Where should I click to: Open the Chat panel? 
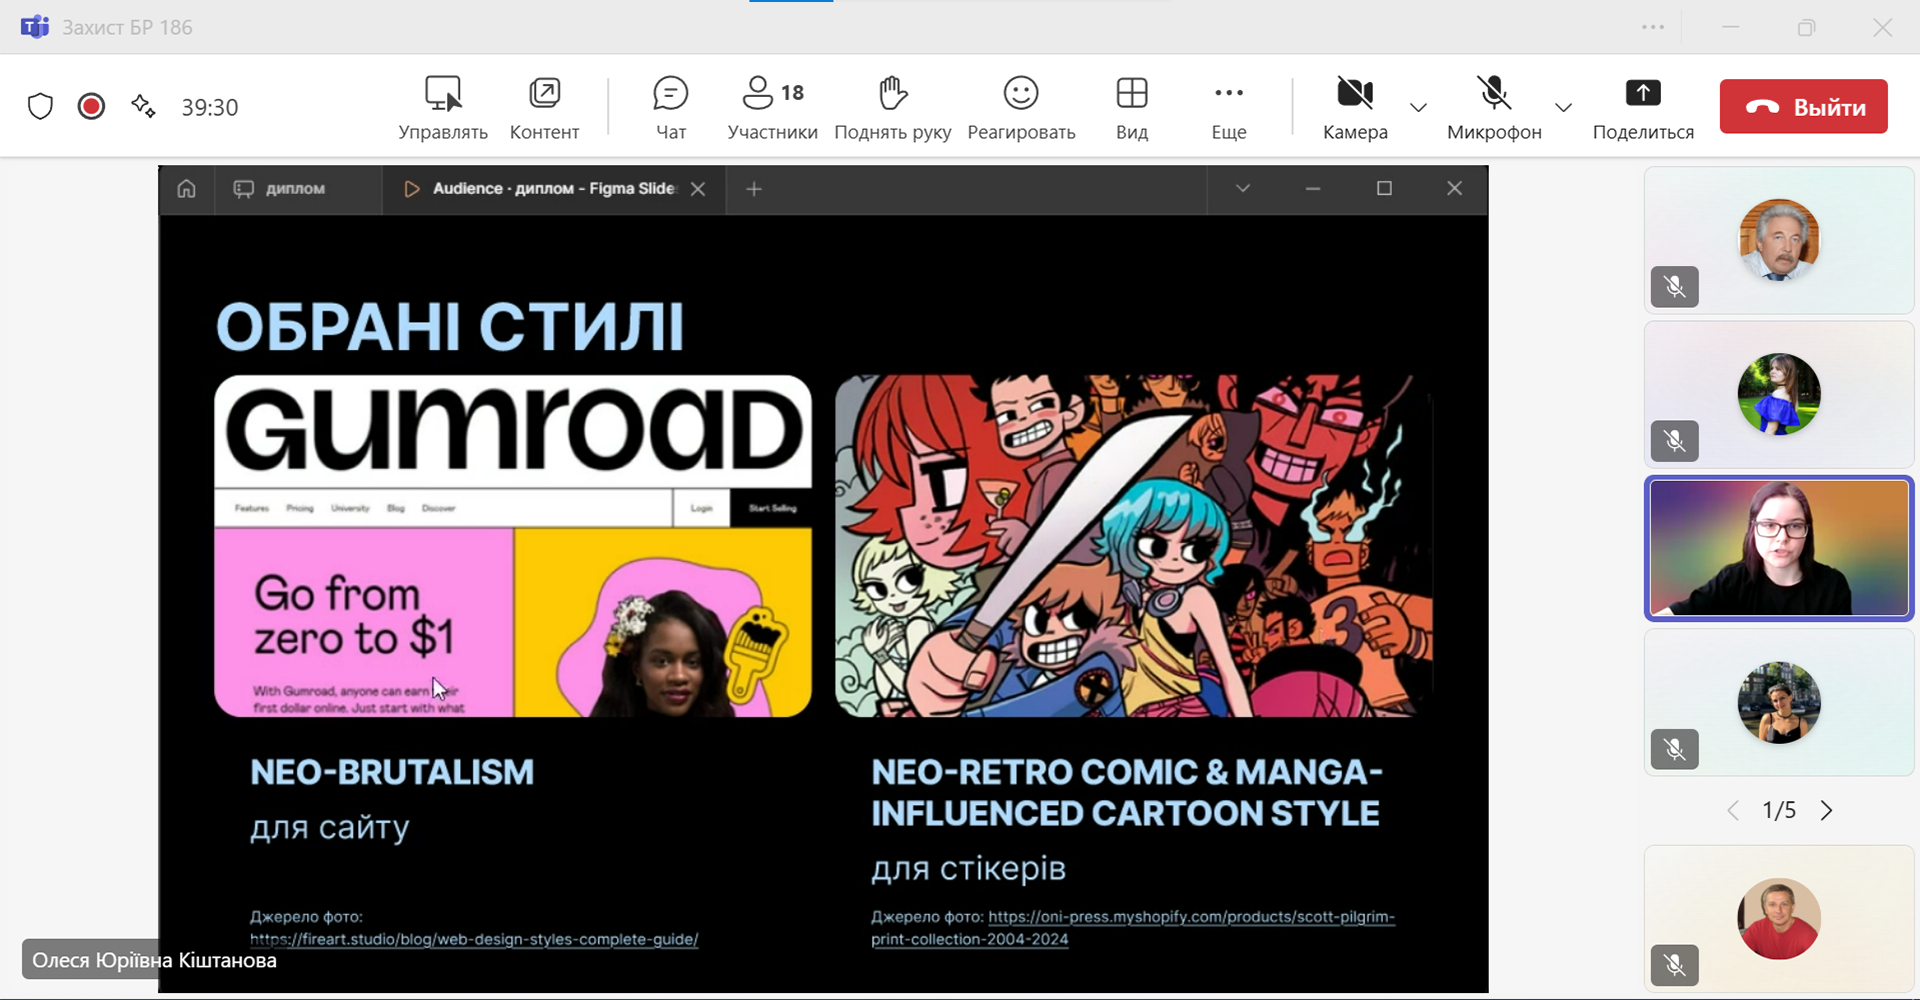coord(670,106)
